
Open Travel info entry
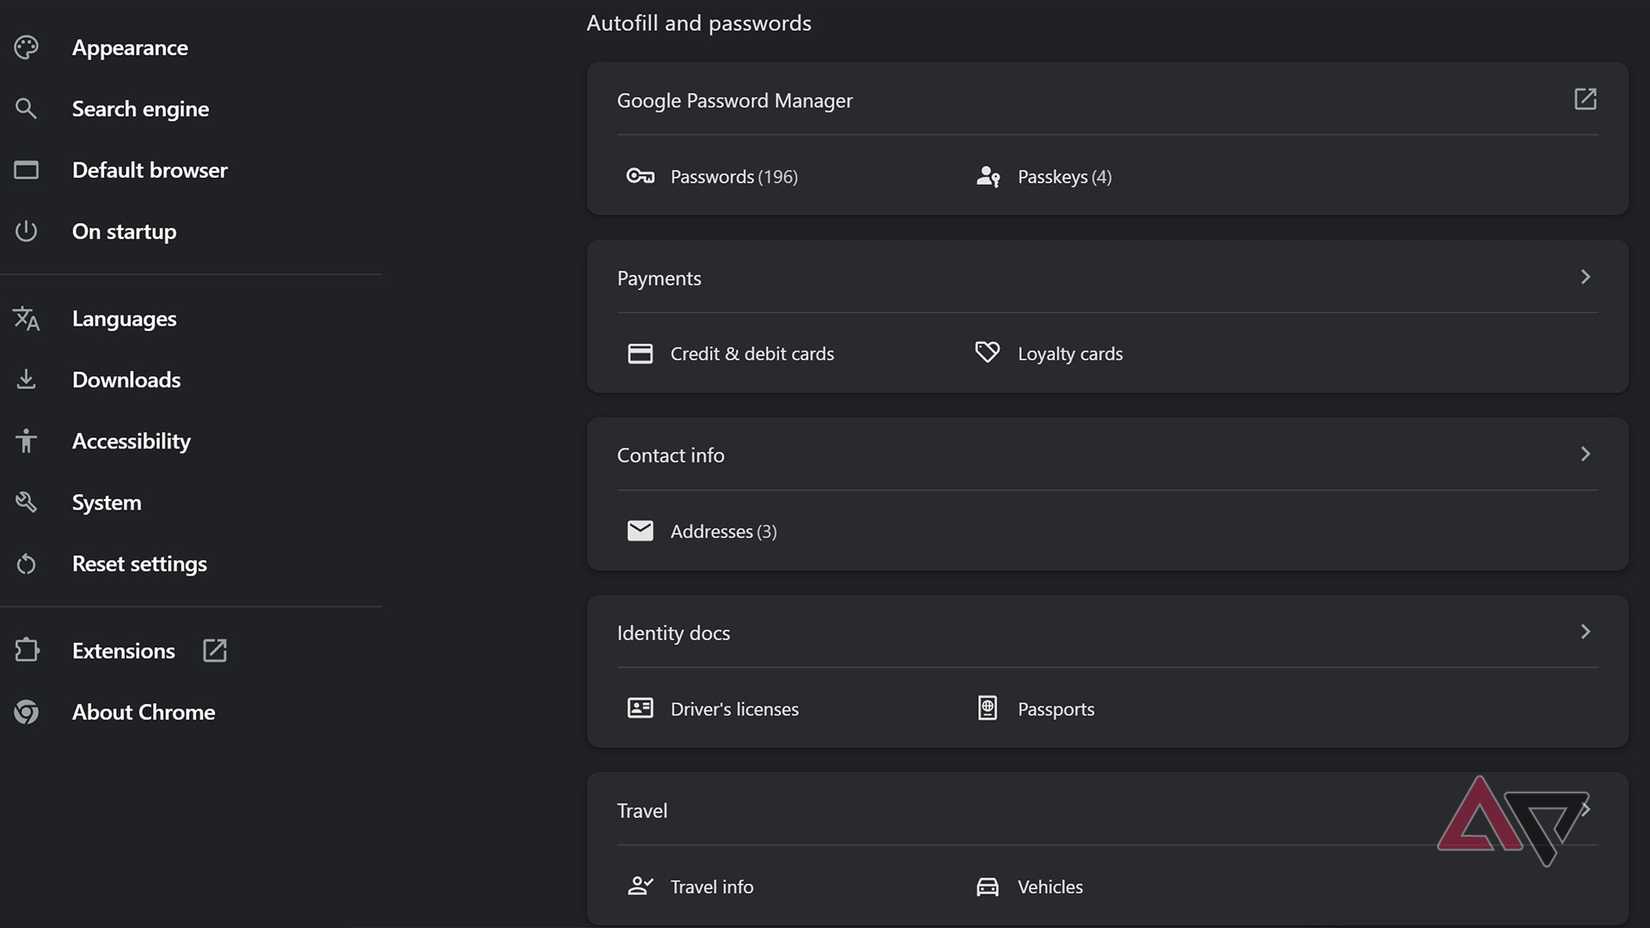[712, 887]
